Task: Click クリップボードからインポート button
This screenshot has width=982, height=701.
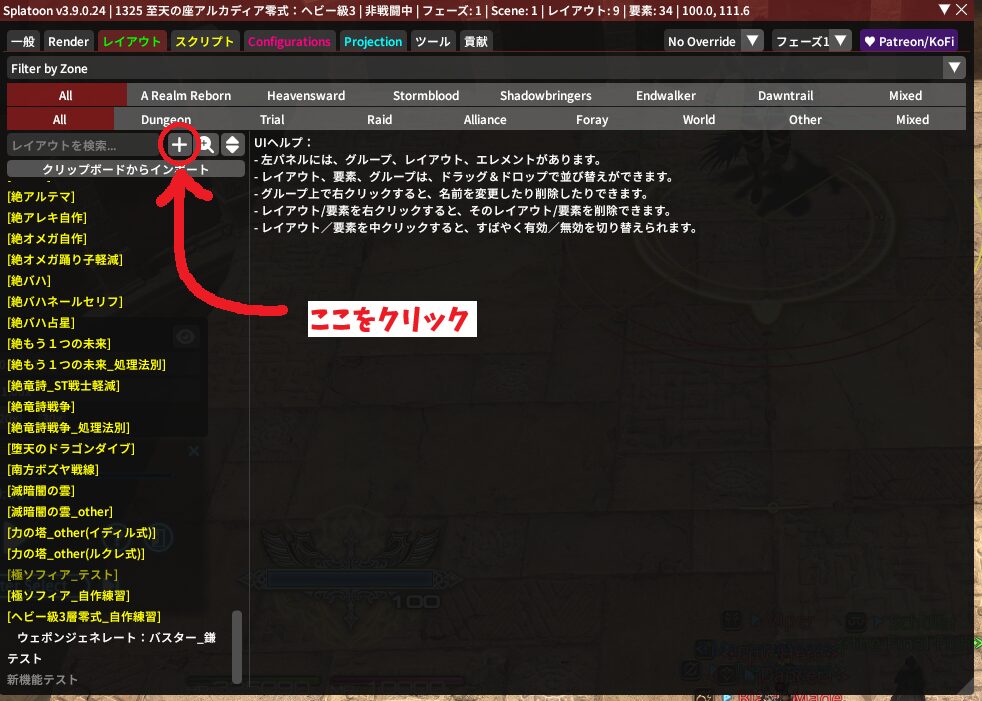Action: coord(126,169)
